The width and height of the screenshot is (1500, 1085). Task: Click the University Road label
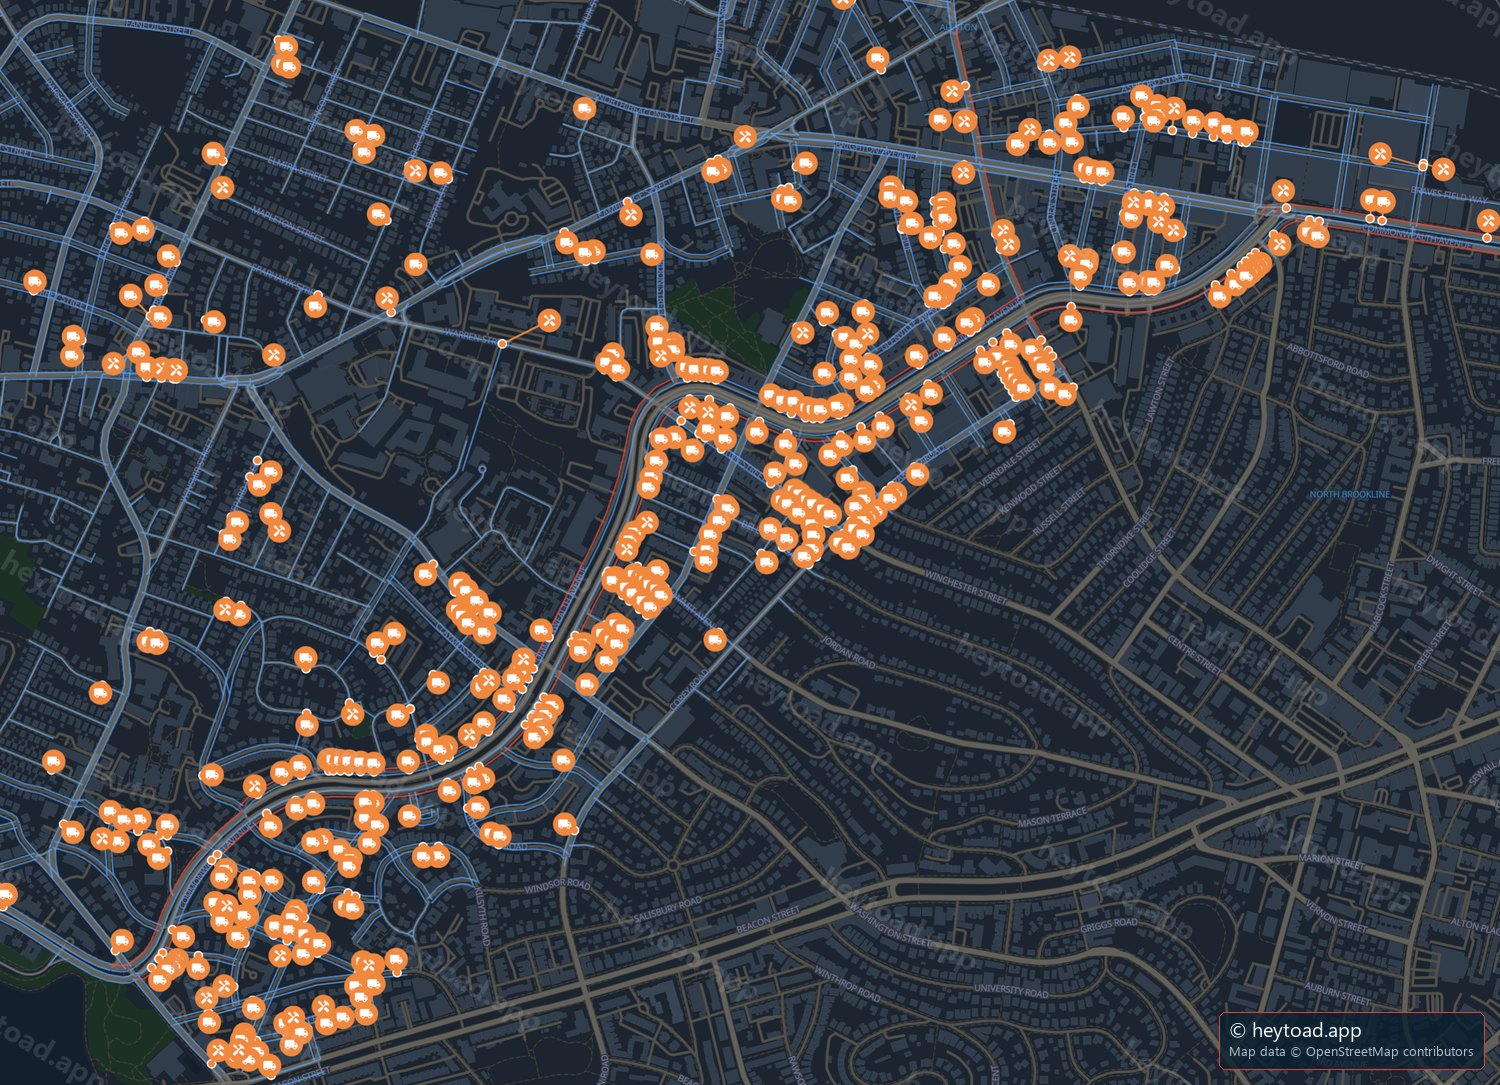point(1012,991)
